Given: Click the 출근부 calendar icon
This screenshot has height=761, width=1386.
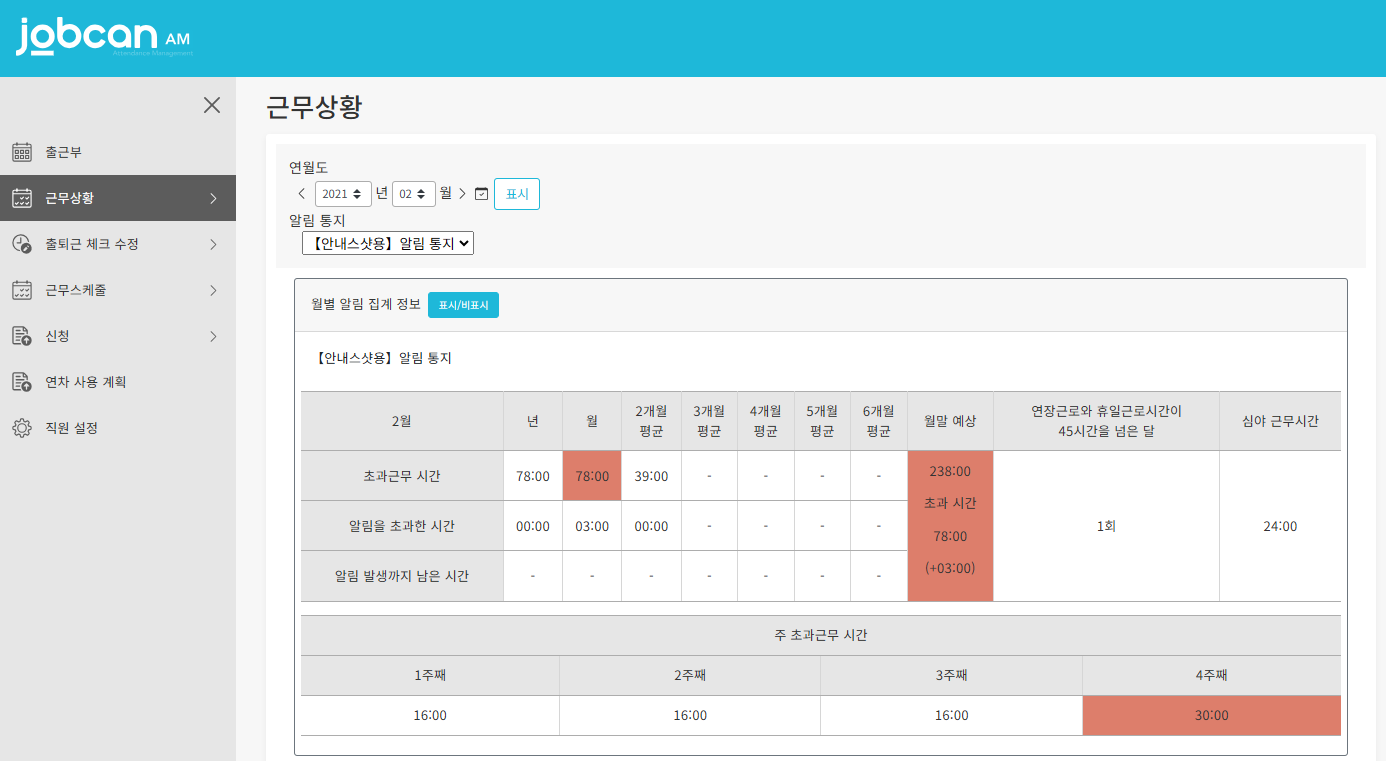Looking at the screenshot, I should (x=21, y=152).
